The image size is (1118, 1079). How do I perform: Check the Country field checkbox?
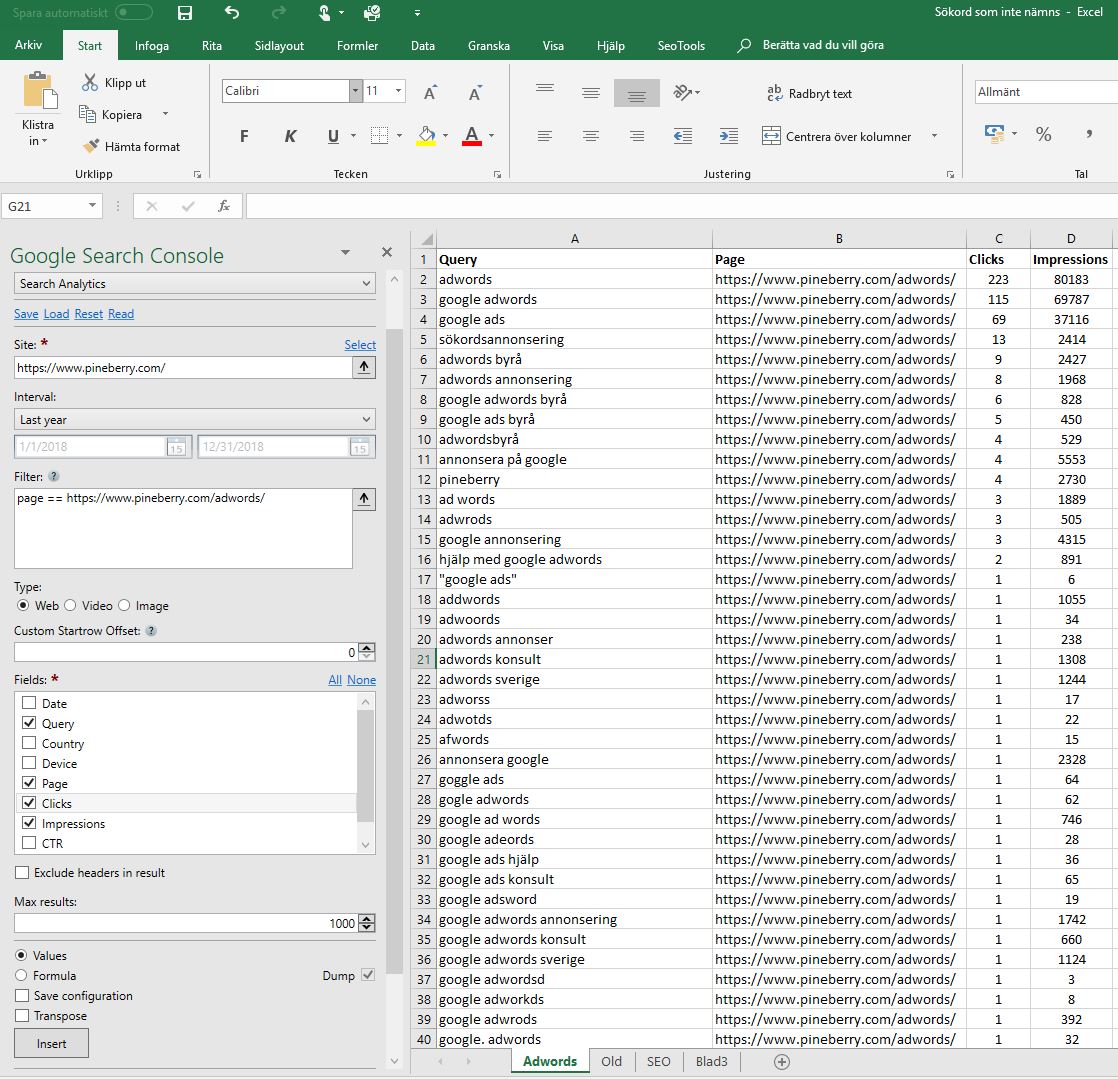[x=29, y=743]
